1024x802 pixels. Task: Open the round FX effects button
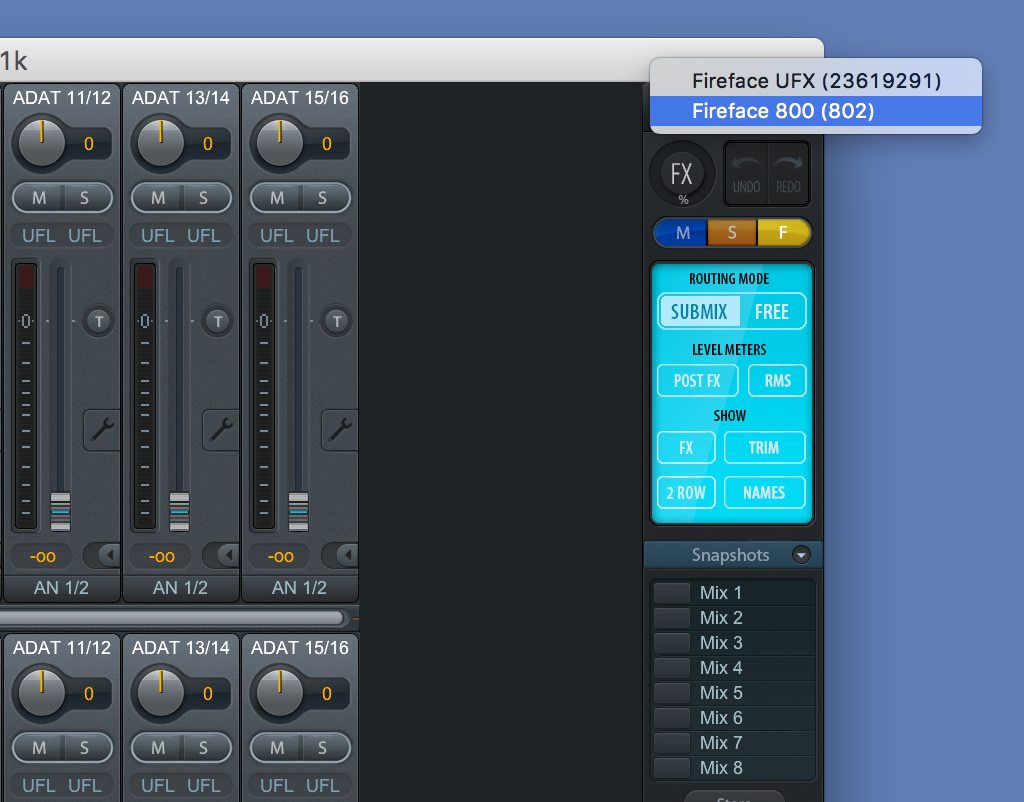(x=682, y=175)
